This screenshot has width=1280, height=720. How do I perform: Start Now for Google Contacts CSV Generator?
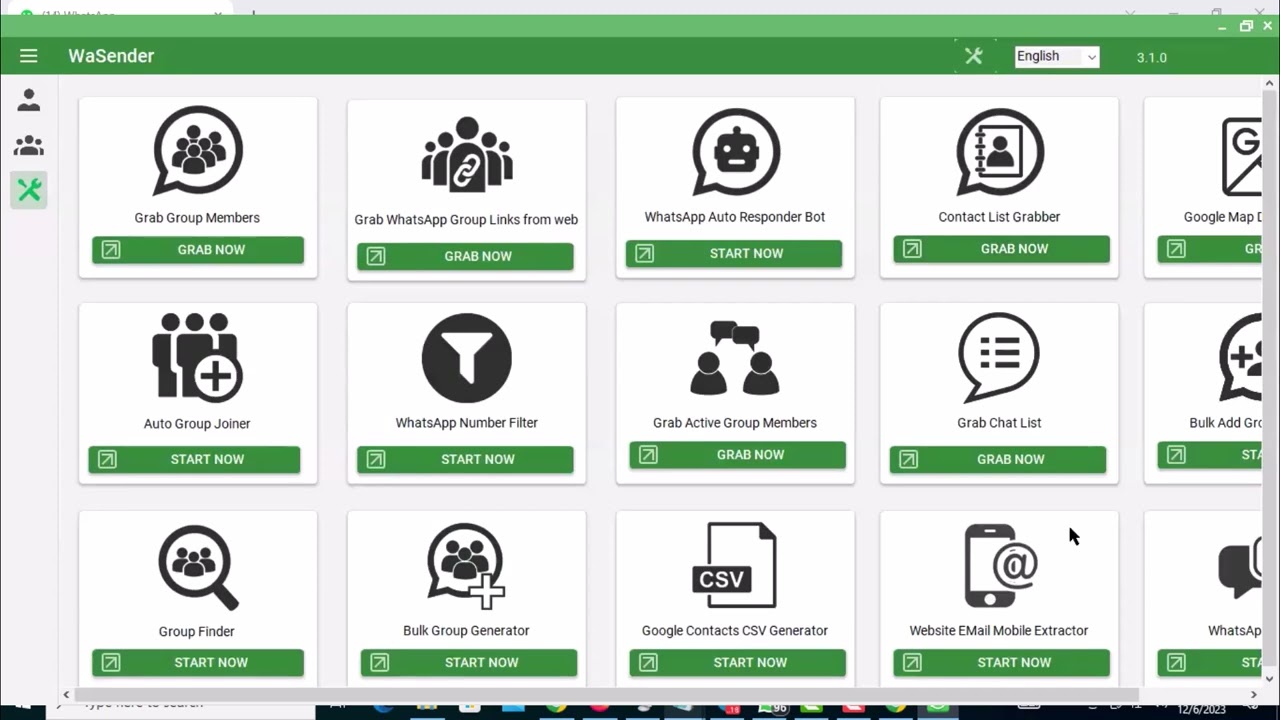coord(737,662)
